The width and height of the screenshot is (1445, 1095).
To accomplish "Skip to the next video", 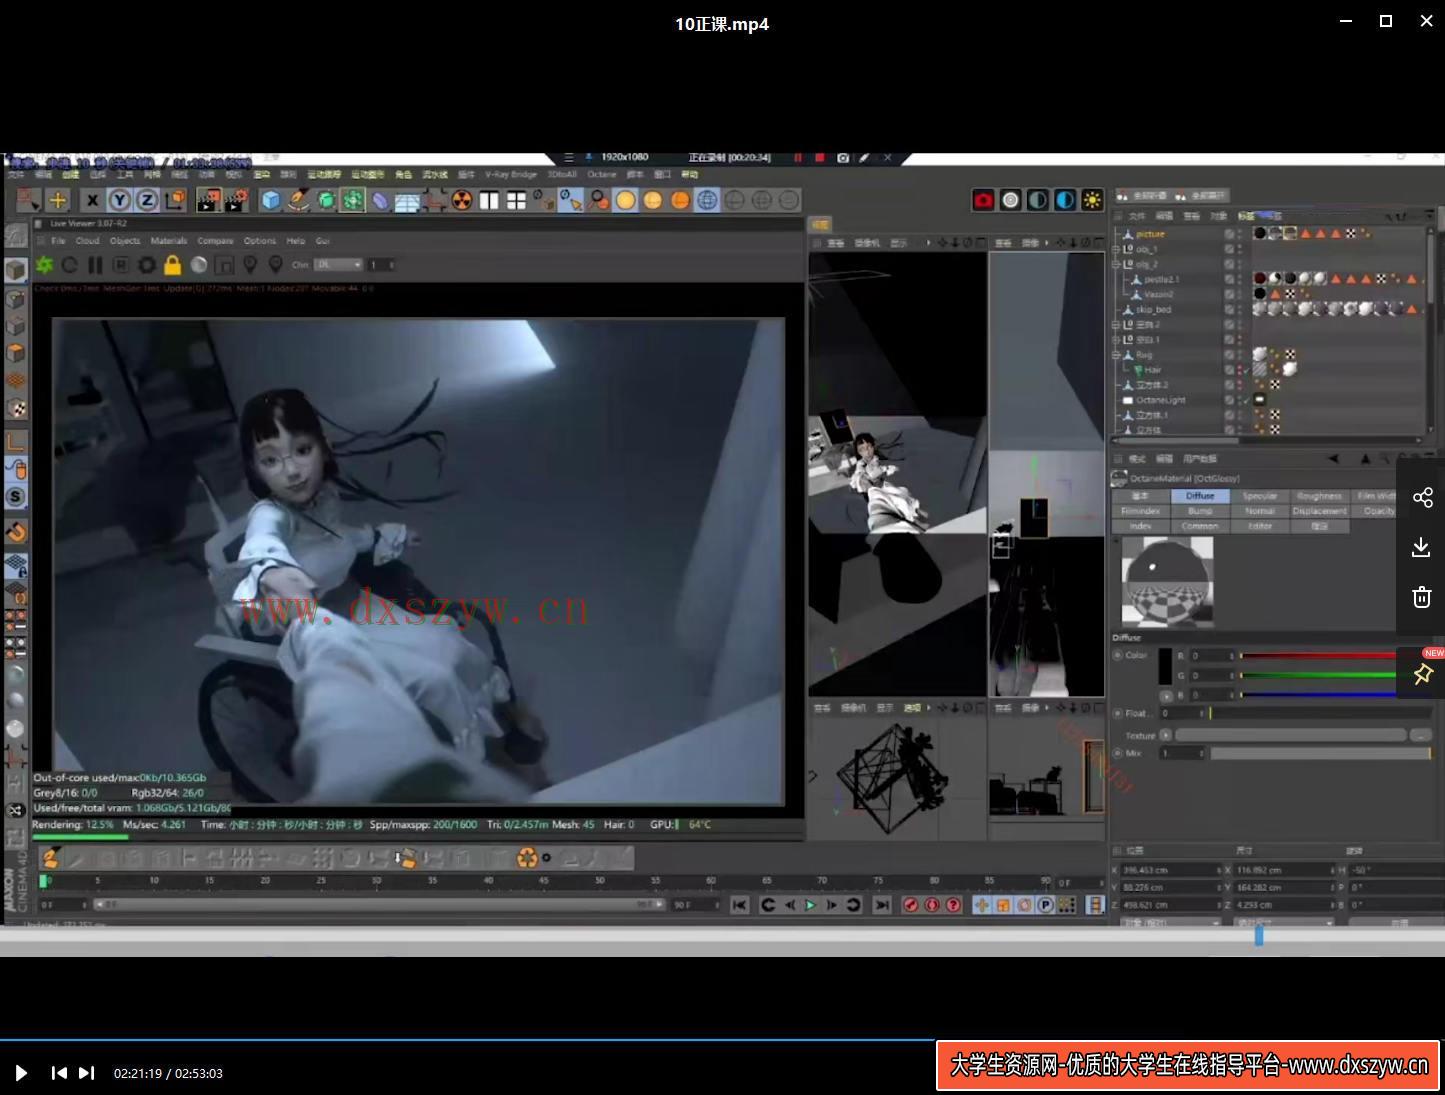I will click(x=87, y=1073).
